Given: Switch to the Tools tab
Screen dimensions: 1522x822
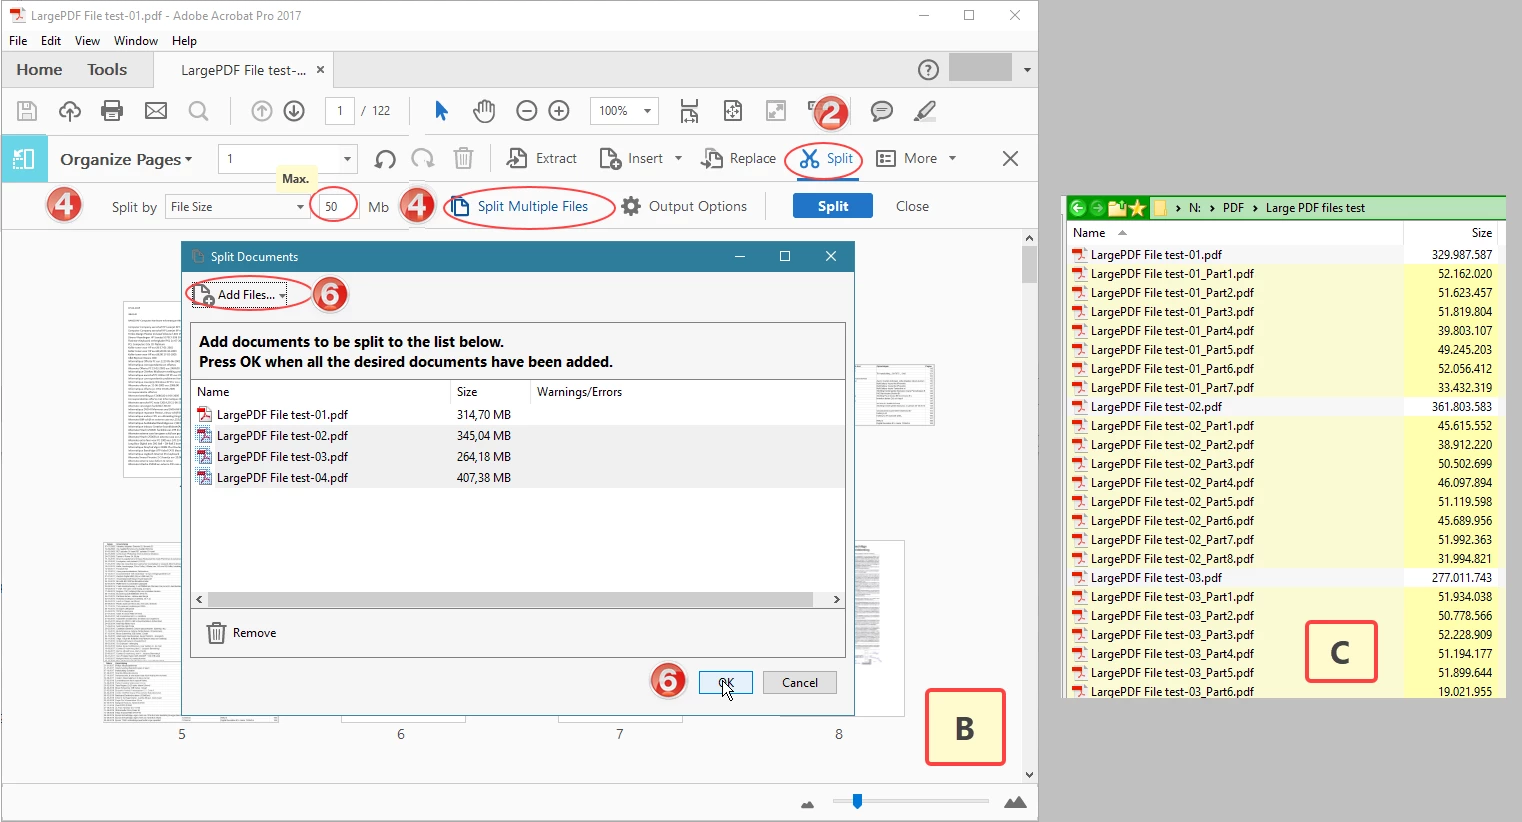Looking at the screenshot, I should (x=107, y=70).
